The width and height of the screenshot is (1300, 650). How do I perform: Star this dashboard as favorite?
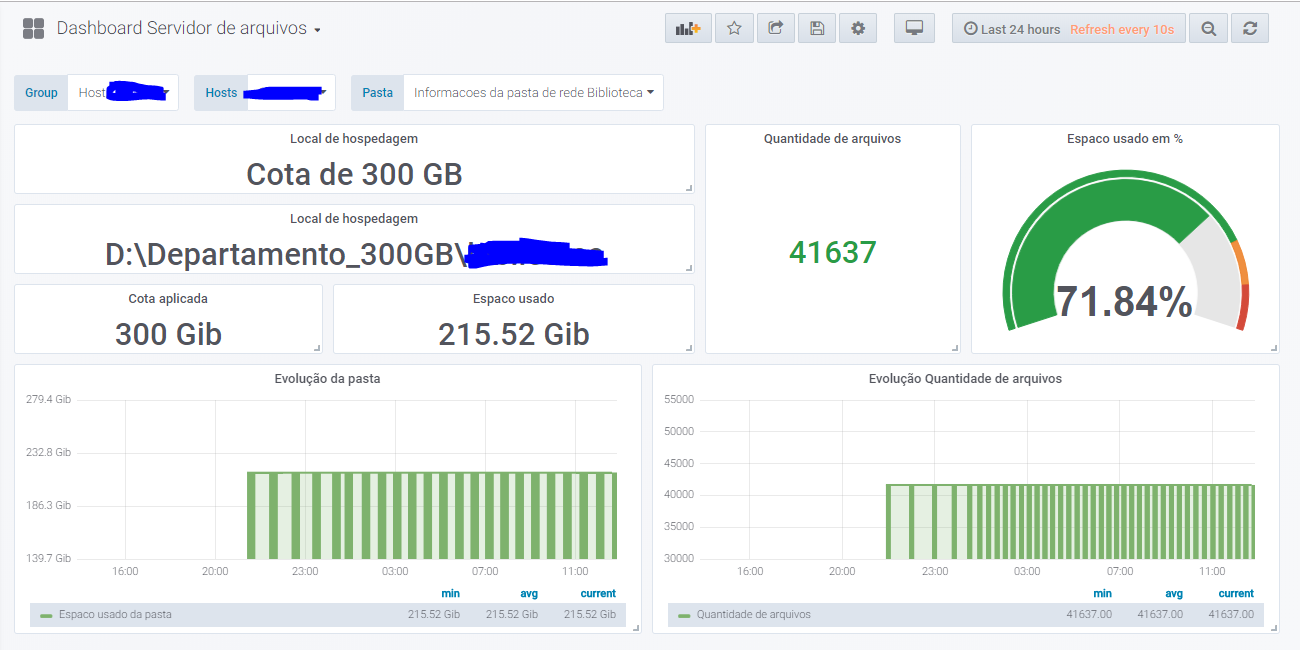(734, 28)
